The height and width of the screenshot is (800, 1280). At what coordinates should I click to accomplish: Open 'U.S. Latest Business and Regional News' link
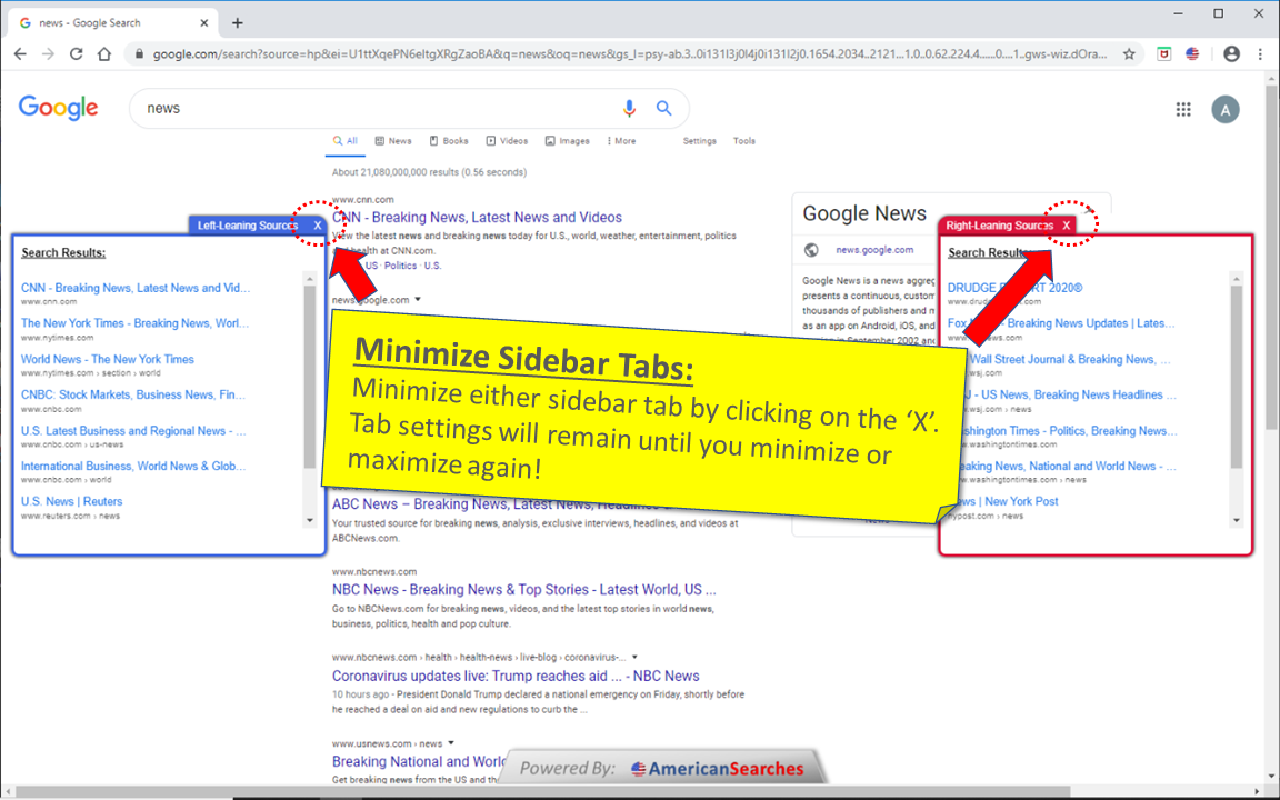134,431
